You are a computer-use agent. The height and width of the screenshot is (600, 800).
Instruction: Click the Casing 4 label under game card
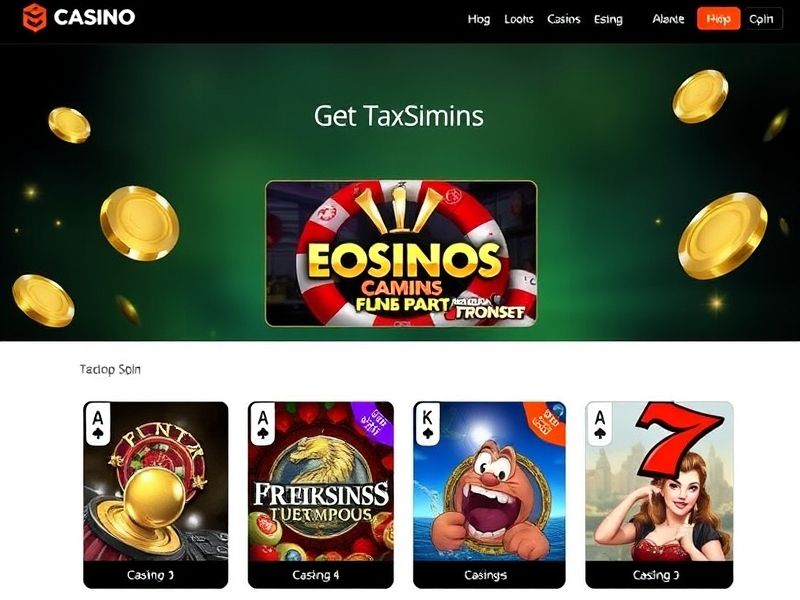tap(316, 575)
